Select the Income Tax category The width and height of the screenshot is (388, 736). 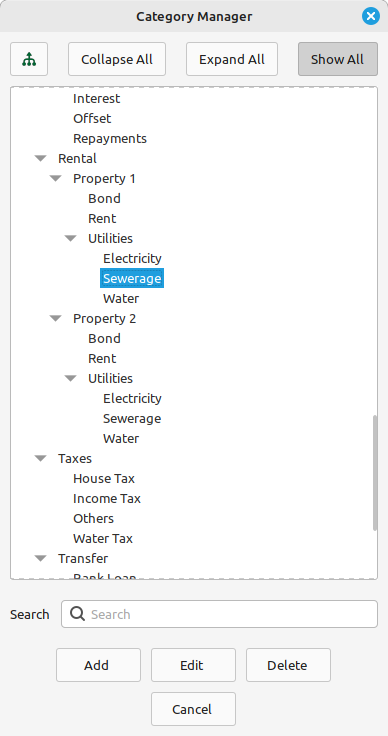107,498
